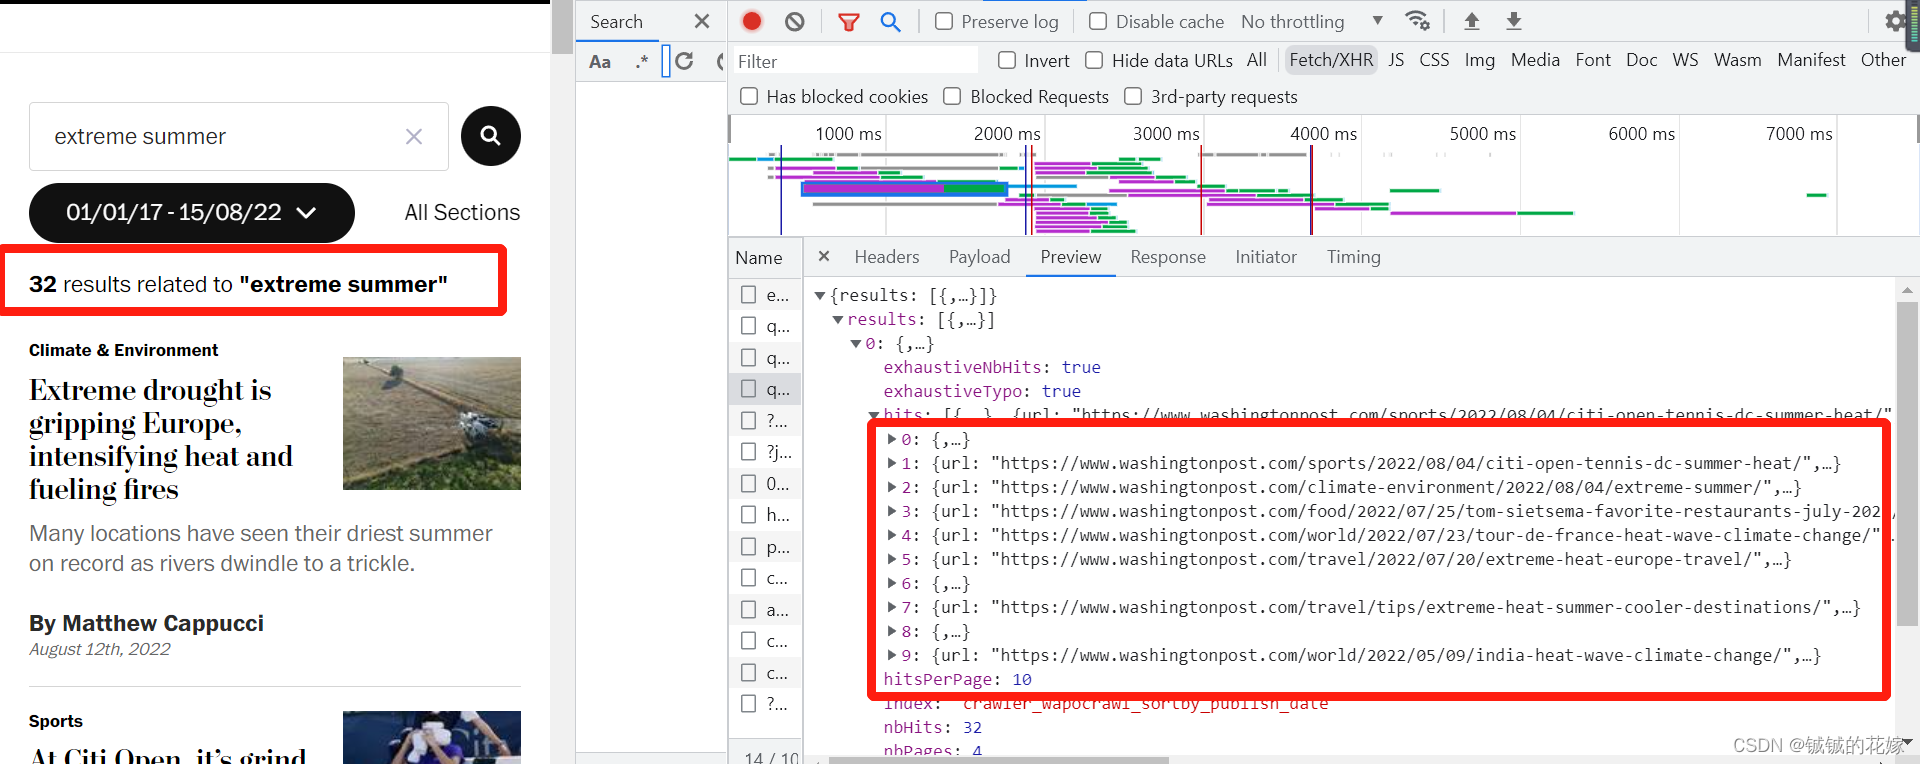This screenshot has width=1920, height=764.
Task: Click the Preview pane vertical scrollbar
Action: (1908, 463)
